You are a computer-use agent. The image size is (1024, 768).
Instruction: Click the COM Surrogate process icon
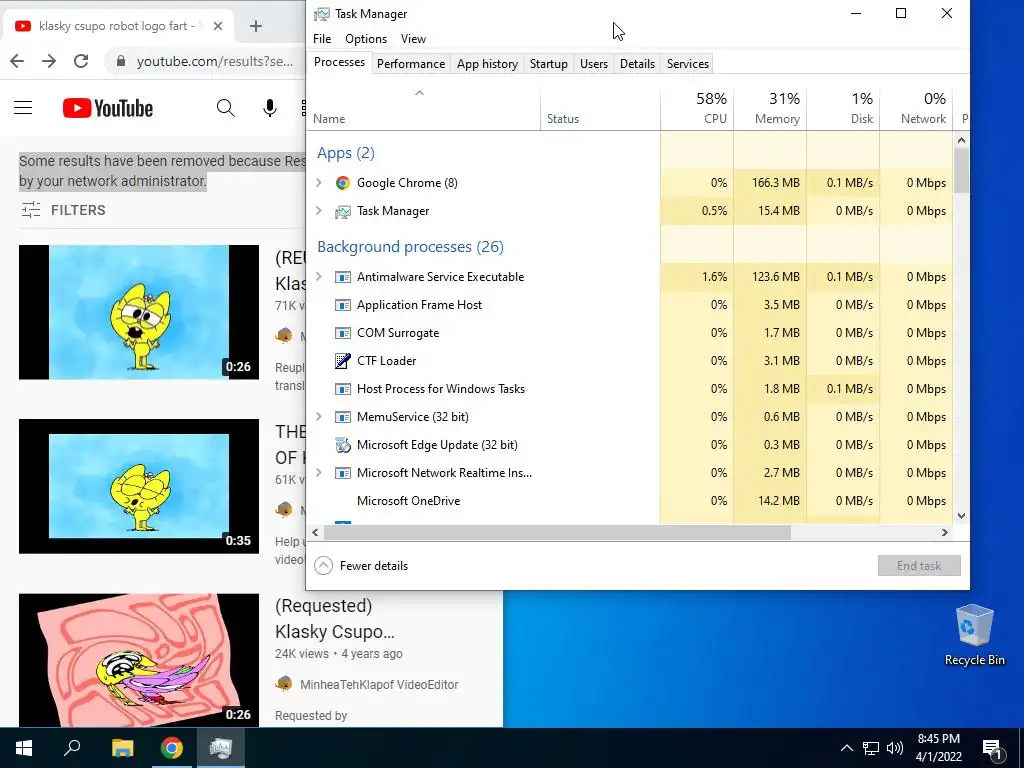pyautogui.click(x=343, y=333)
